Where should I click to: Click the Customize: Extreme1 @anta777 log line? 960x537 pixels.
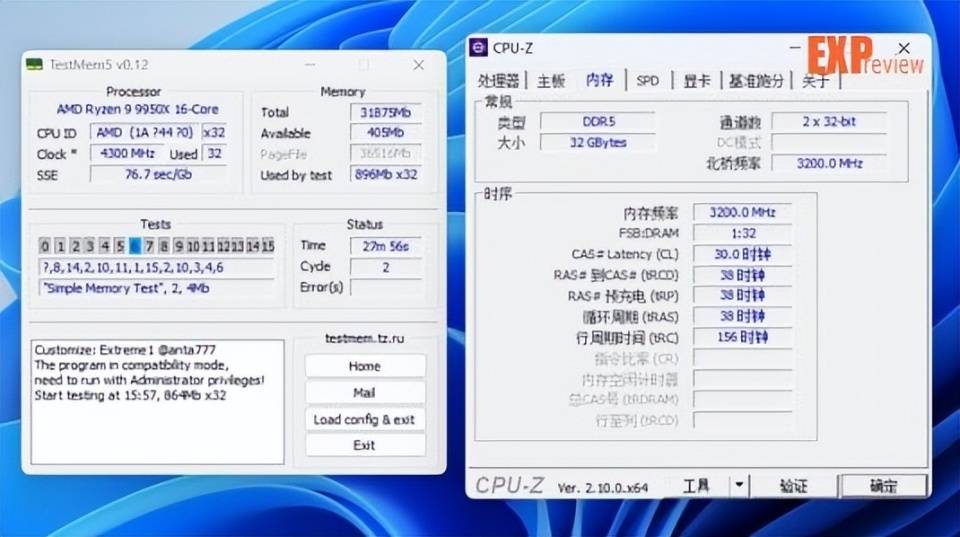click(125, 350)
